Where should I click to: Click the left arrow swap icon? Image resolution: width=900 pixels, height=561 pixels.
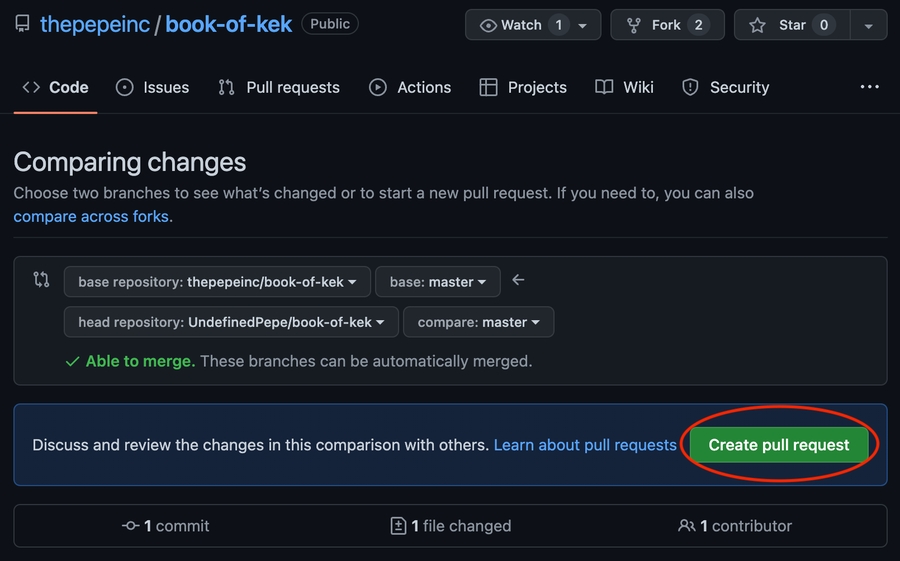pyautogui.click(x=518, y=281)
